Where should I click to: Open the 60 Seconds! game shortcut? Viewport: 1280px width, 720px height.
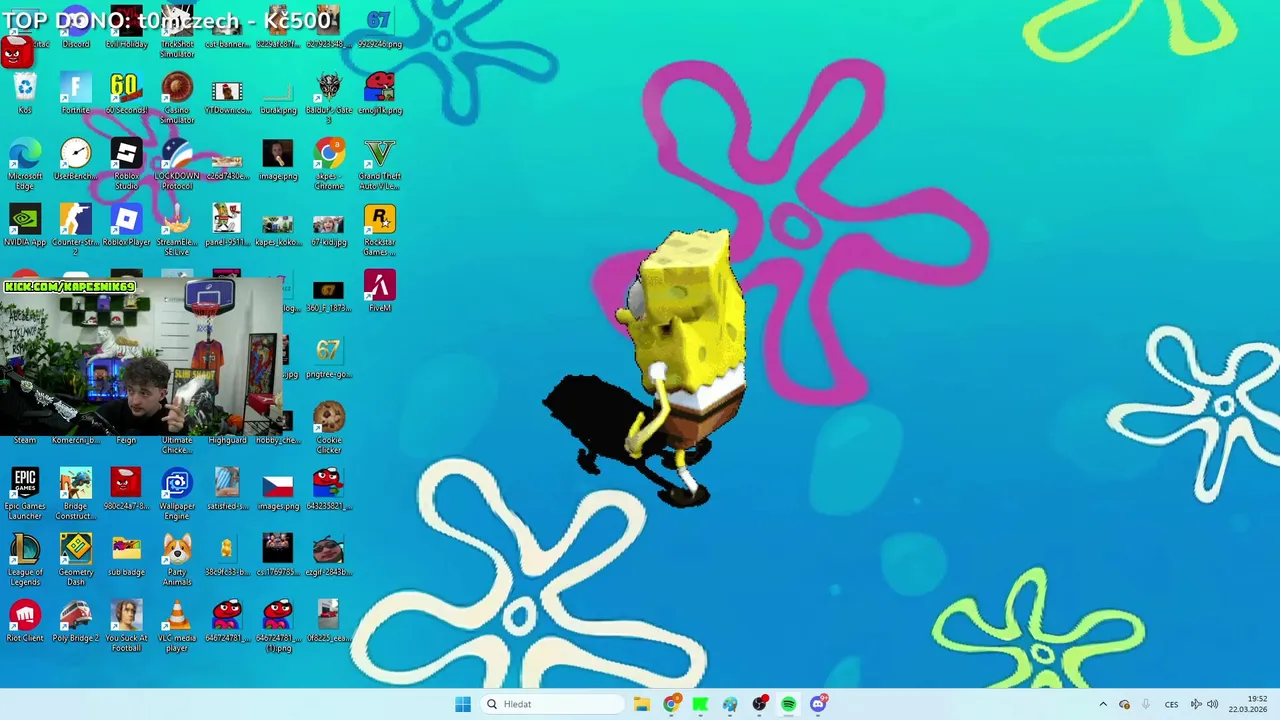pos(126,92)
